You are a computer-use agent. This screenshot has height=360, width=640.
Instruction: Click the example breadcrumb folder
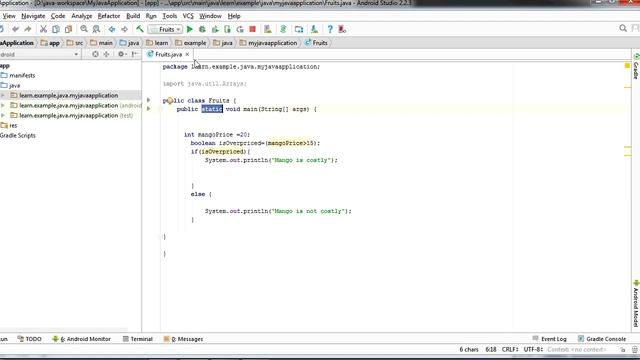191,43
